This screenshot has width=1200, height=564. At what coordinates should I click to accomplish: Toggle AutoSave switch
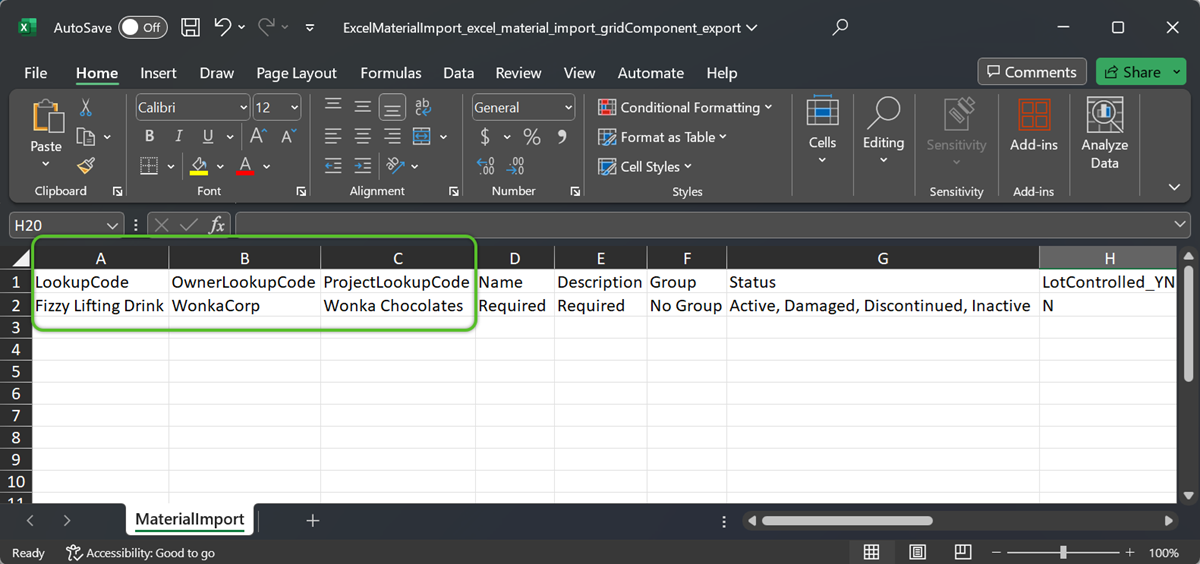[x=143, y=28]
